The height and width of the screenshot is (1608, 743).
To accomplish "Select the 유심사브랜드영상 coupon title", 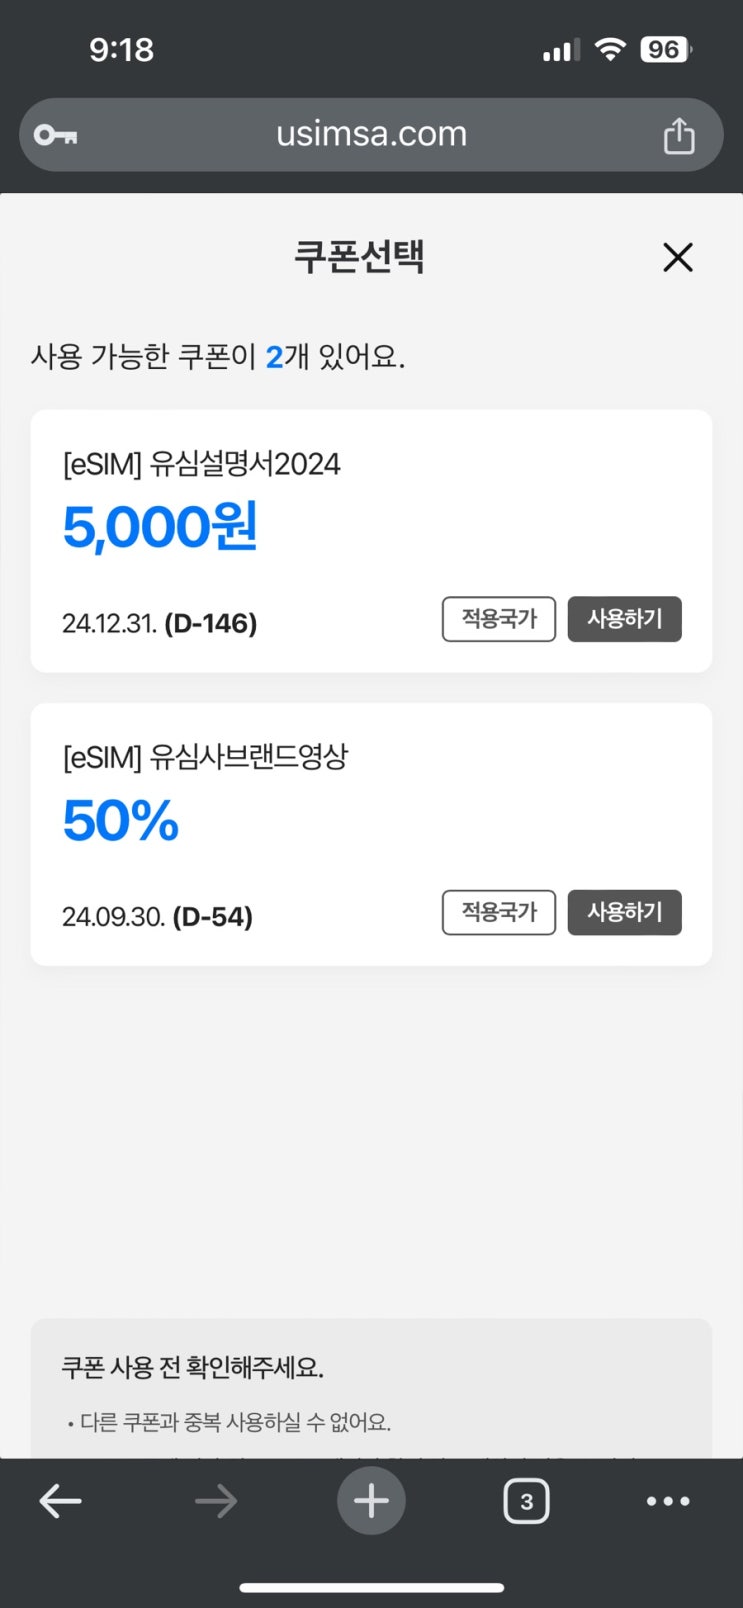I will [206, 757].
